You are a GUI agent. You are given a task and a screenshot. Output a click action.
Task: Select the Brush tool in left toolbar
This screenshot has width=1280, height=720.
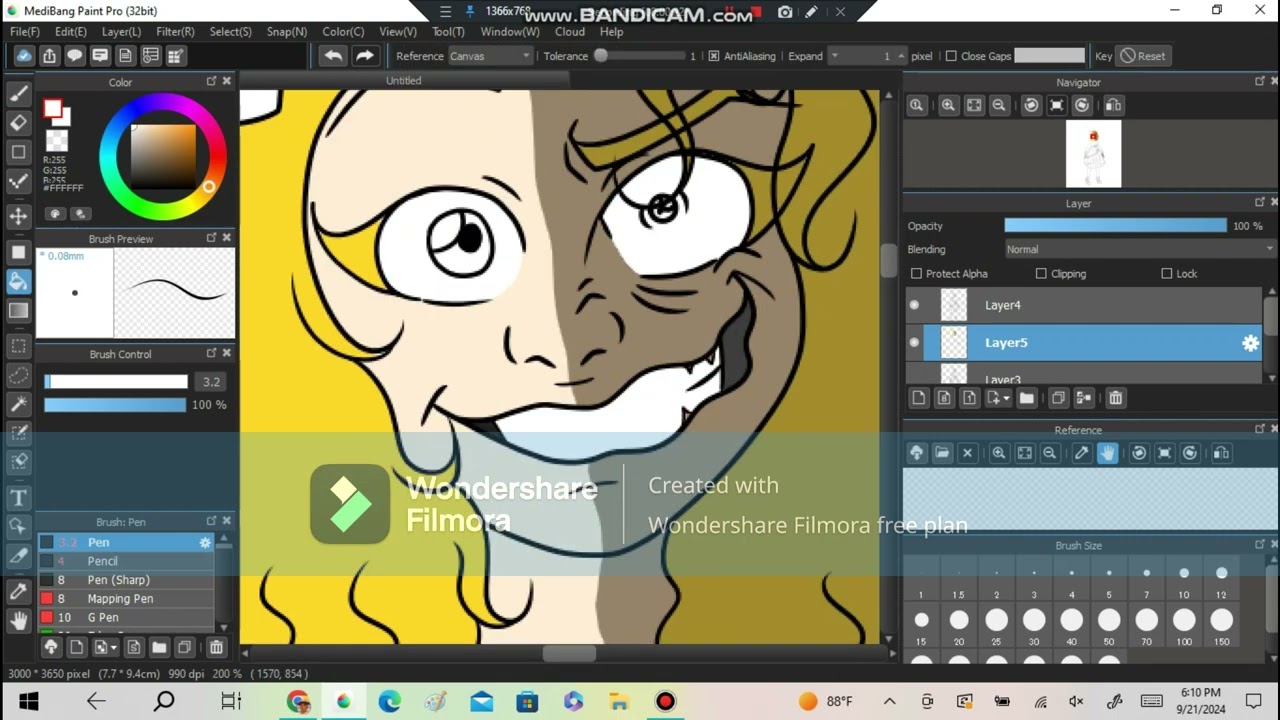pyautogui.click(x=18, y=94)
